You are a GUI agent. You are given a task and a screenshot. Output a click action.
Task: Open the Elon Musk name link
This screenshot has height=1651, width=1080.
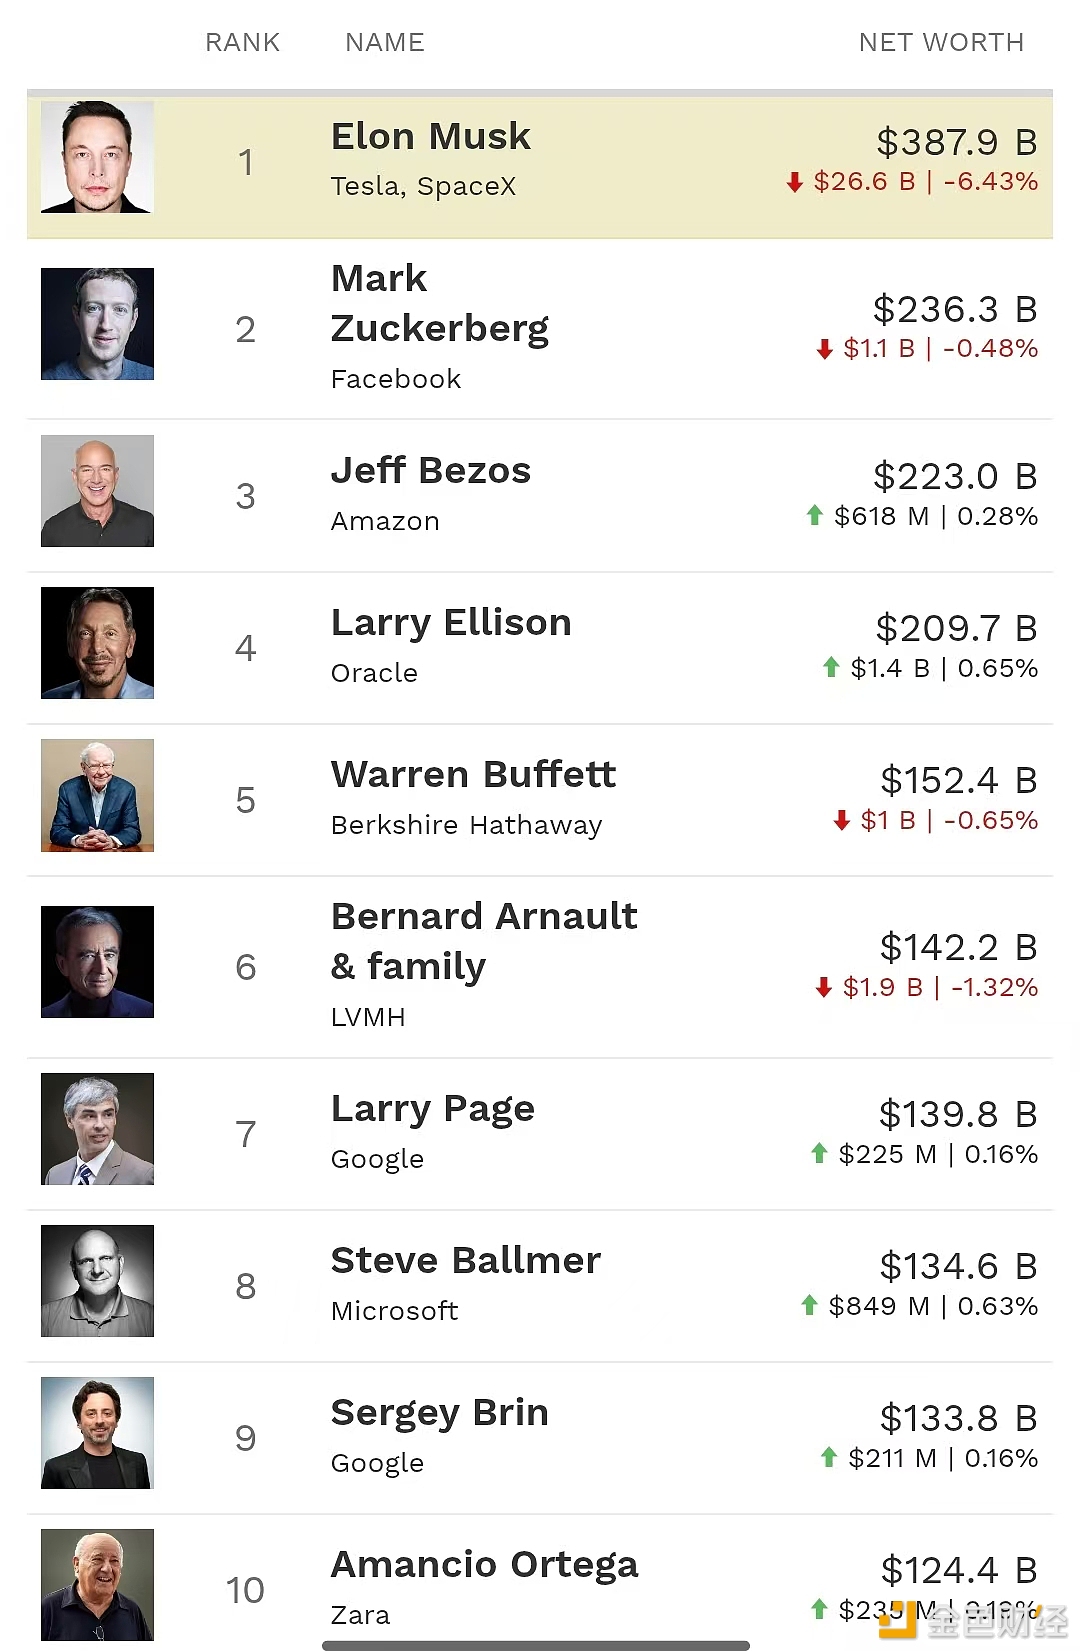pyautogui.click(x=431, y=136)
